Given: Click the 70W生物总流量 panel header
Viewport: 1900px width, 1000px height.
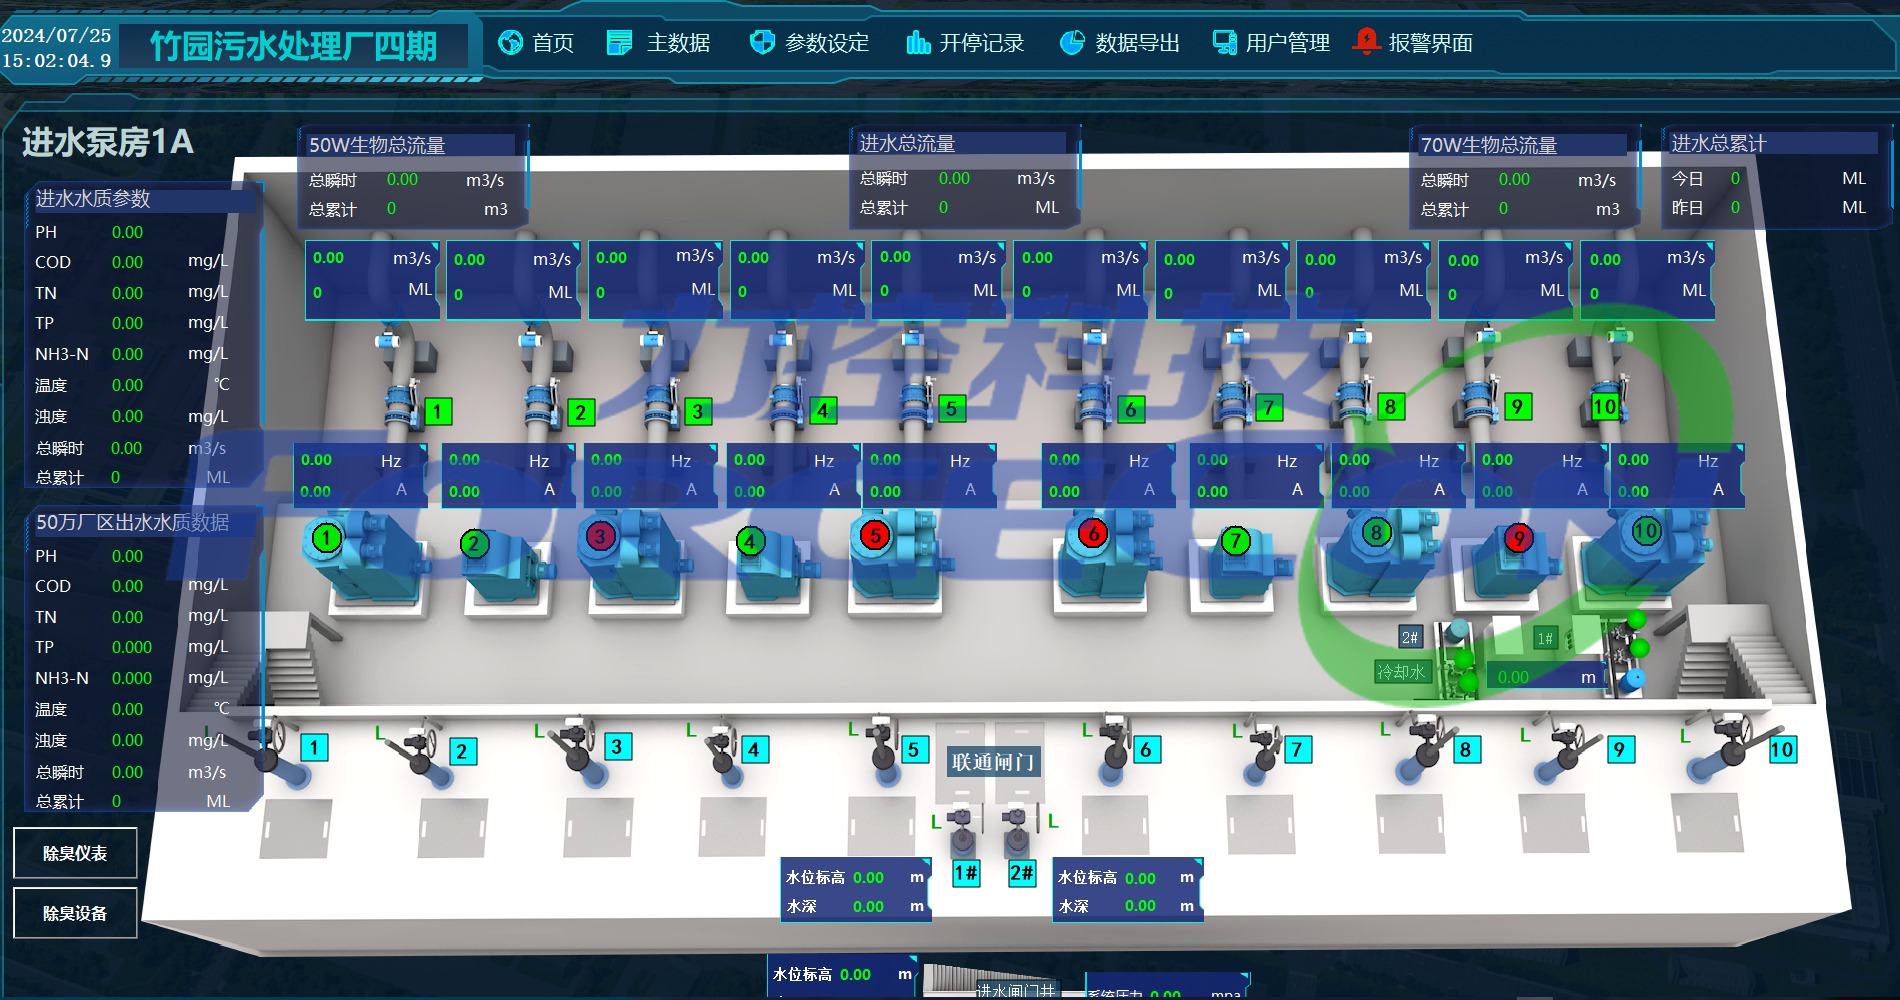Looking at the screenshot, I should pos(1522,145).
